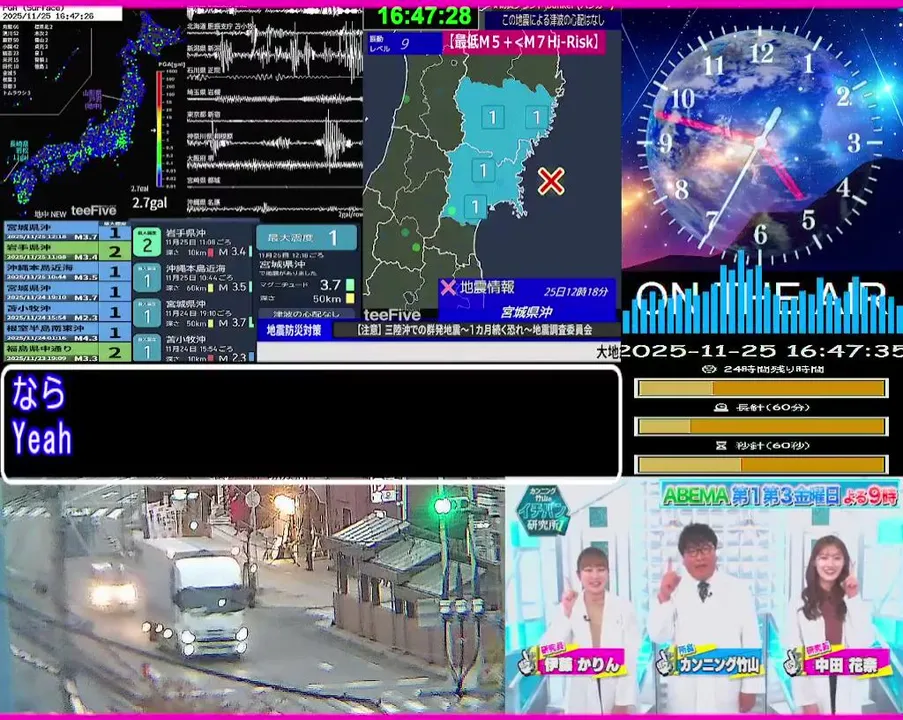The height and width of the screenshot is (720, 903).
Task: Click the 長針(60分) progress bar
Action: (x=761, y=426)
